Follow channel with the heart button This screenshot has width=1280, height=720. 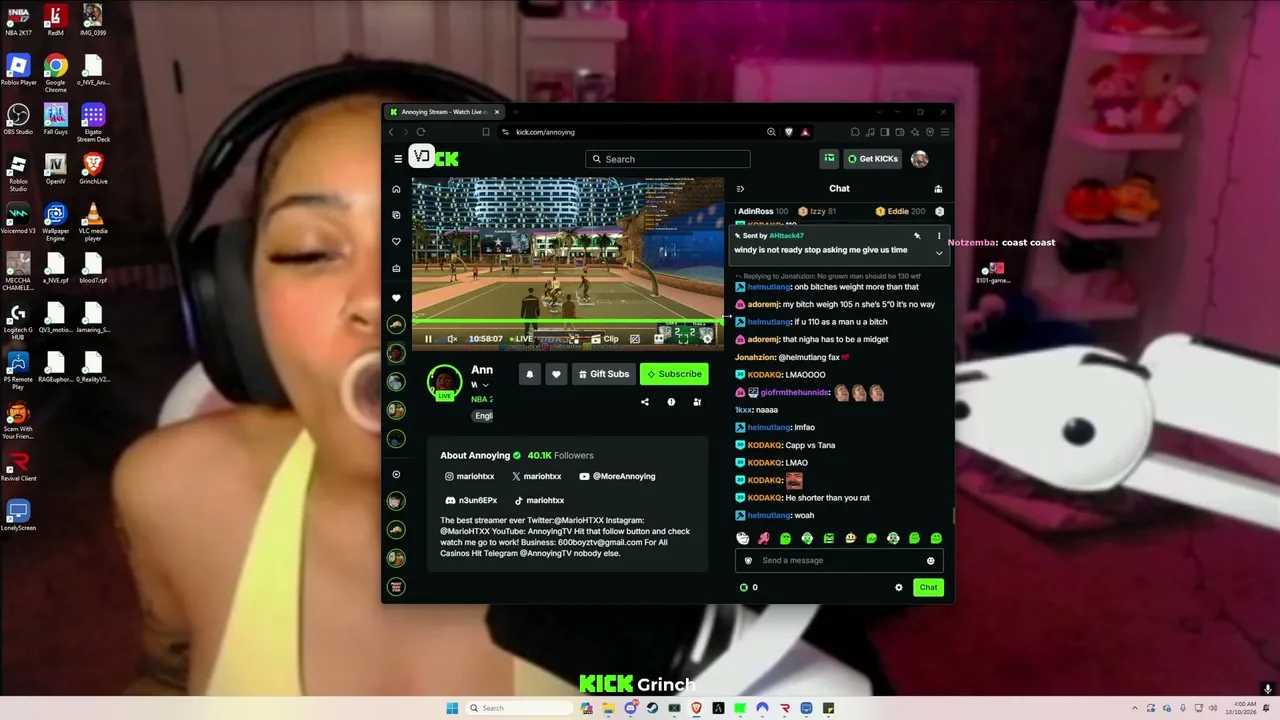(557, 374)
